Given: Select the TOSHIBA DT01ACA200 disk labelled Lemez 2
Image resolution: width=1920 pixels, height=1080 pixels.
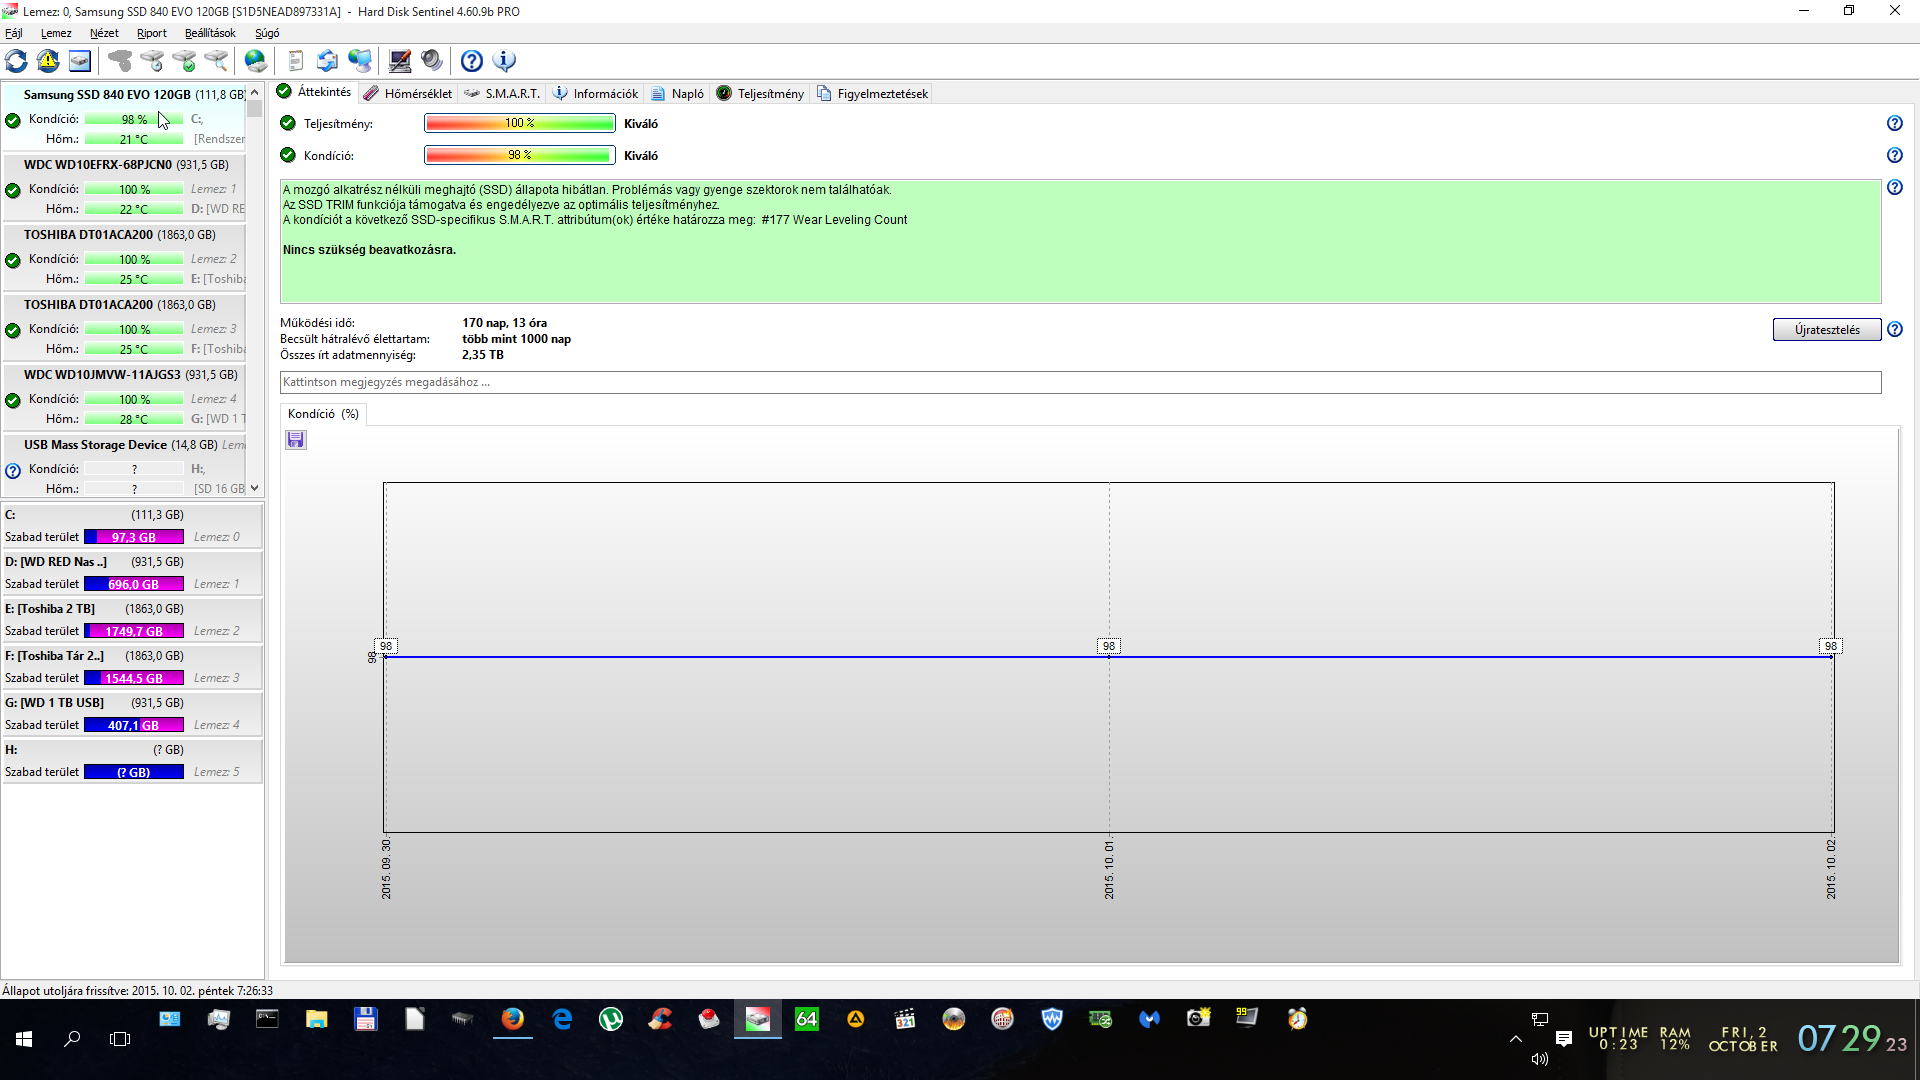Looking at the screenshot, I should tap(124, 258).
